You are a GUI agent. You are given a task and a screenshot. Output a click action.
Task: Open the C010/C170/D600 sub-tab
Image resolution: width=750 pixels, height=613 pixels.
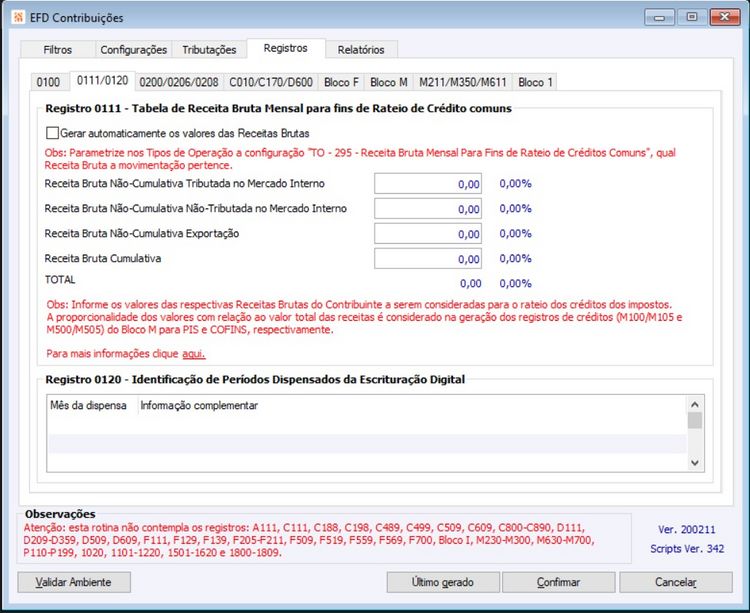(271, 82)
